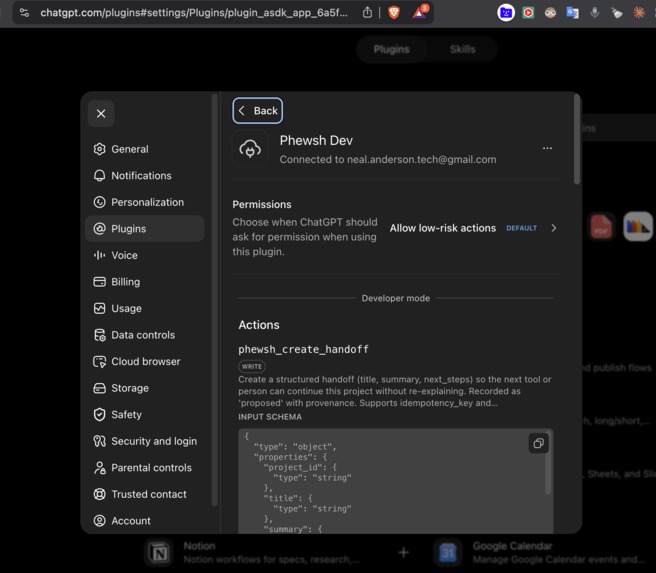Click the Trusted contact lifebuoy icon
This screenshot has width=656, height=573.
click(x=100, y=494)
